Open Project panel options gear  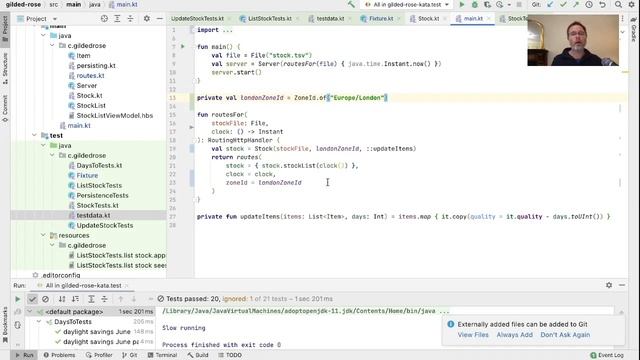click(147, 18)
